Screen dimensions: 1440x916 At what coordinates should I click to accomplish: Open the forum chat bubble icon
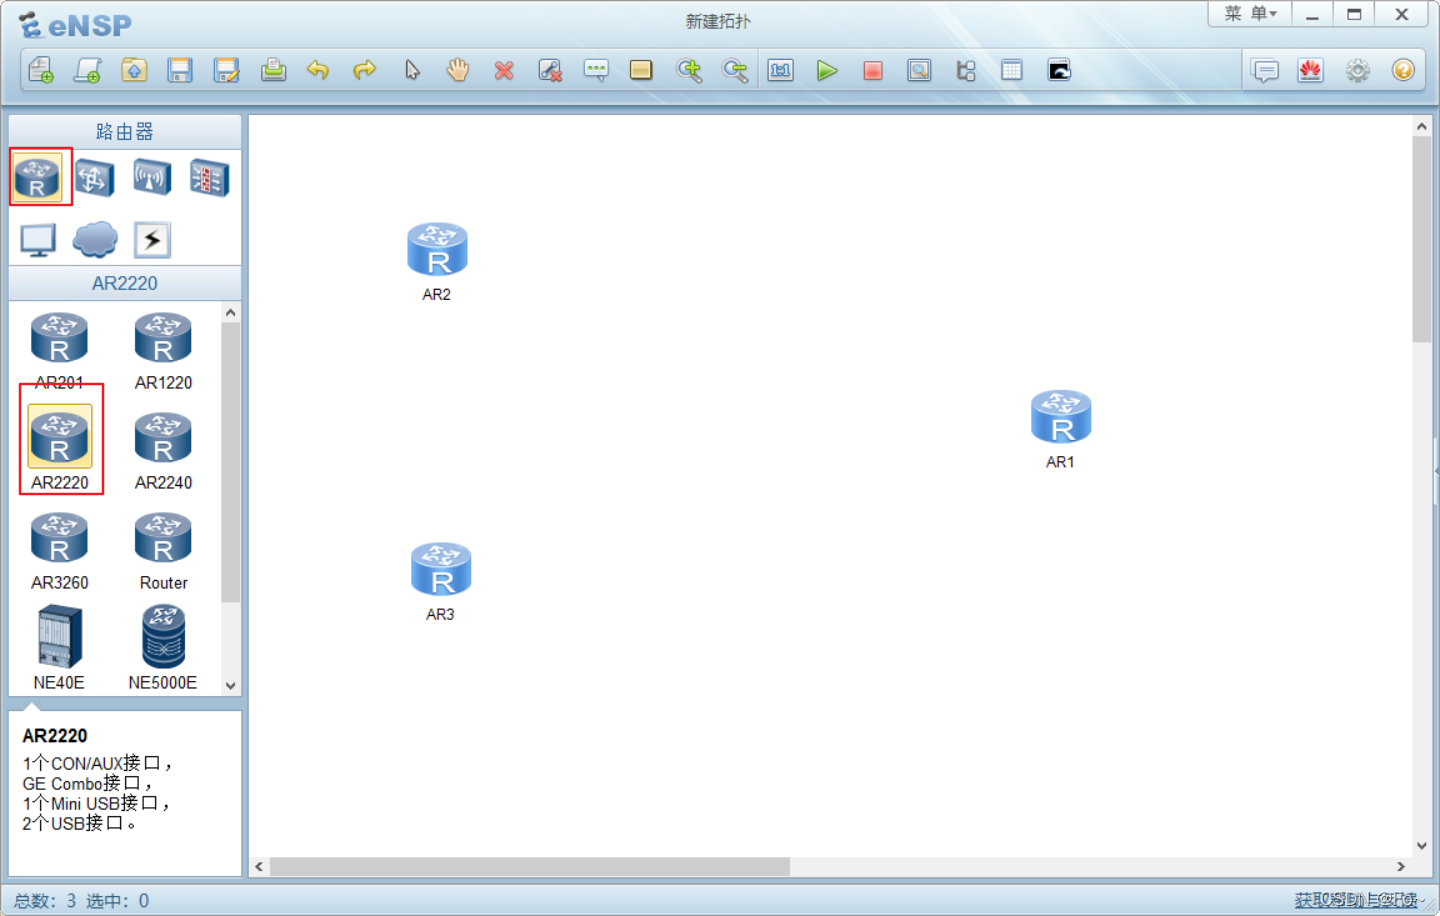pos(1265,70)
